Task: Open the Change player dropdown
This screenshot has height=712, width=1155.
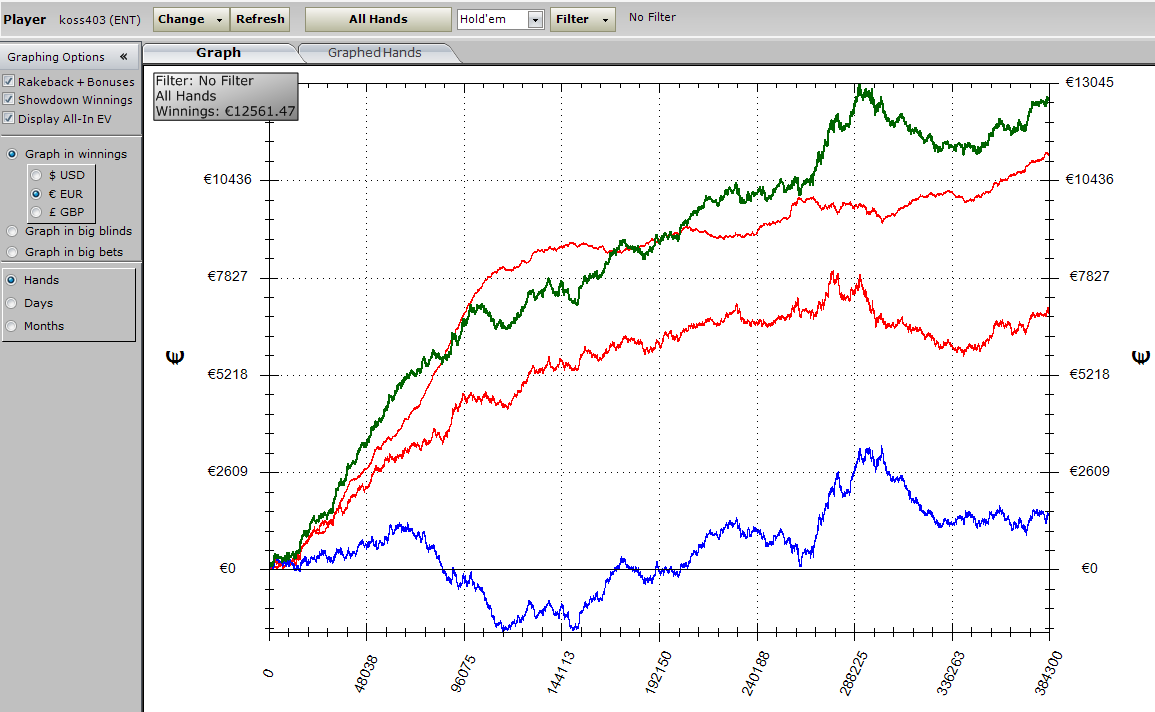Action: [x=191, y=19]
